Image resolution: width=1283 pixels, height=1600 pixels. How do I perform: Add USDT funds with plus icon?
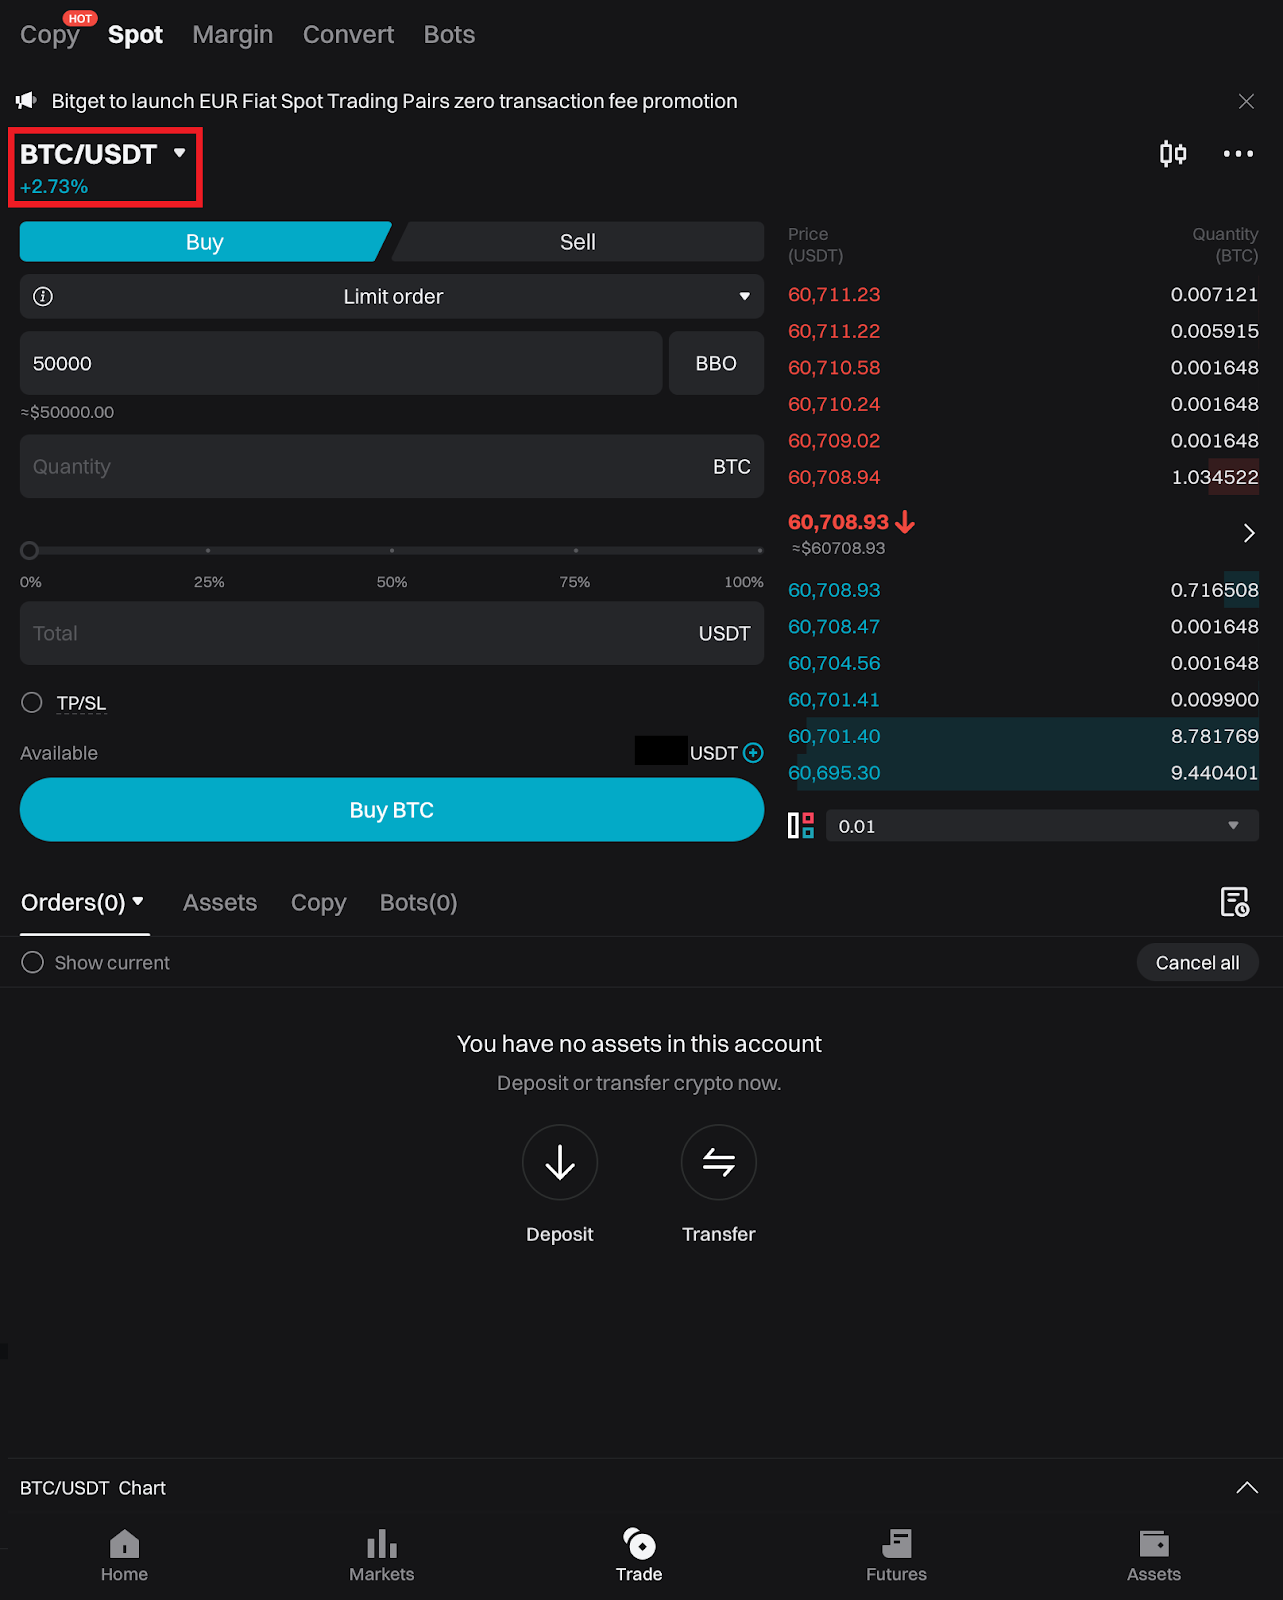point(754,753)
